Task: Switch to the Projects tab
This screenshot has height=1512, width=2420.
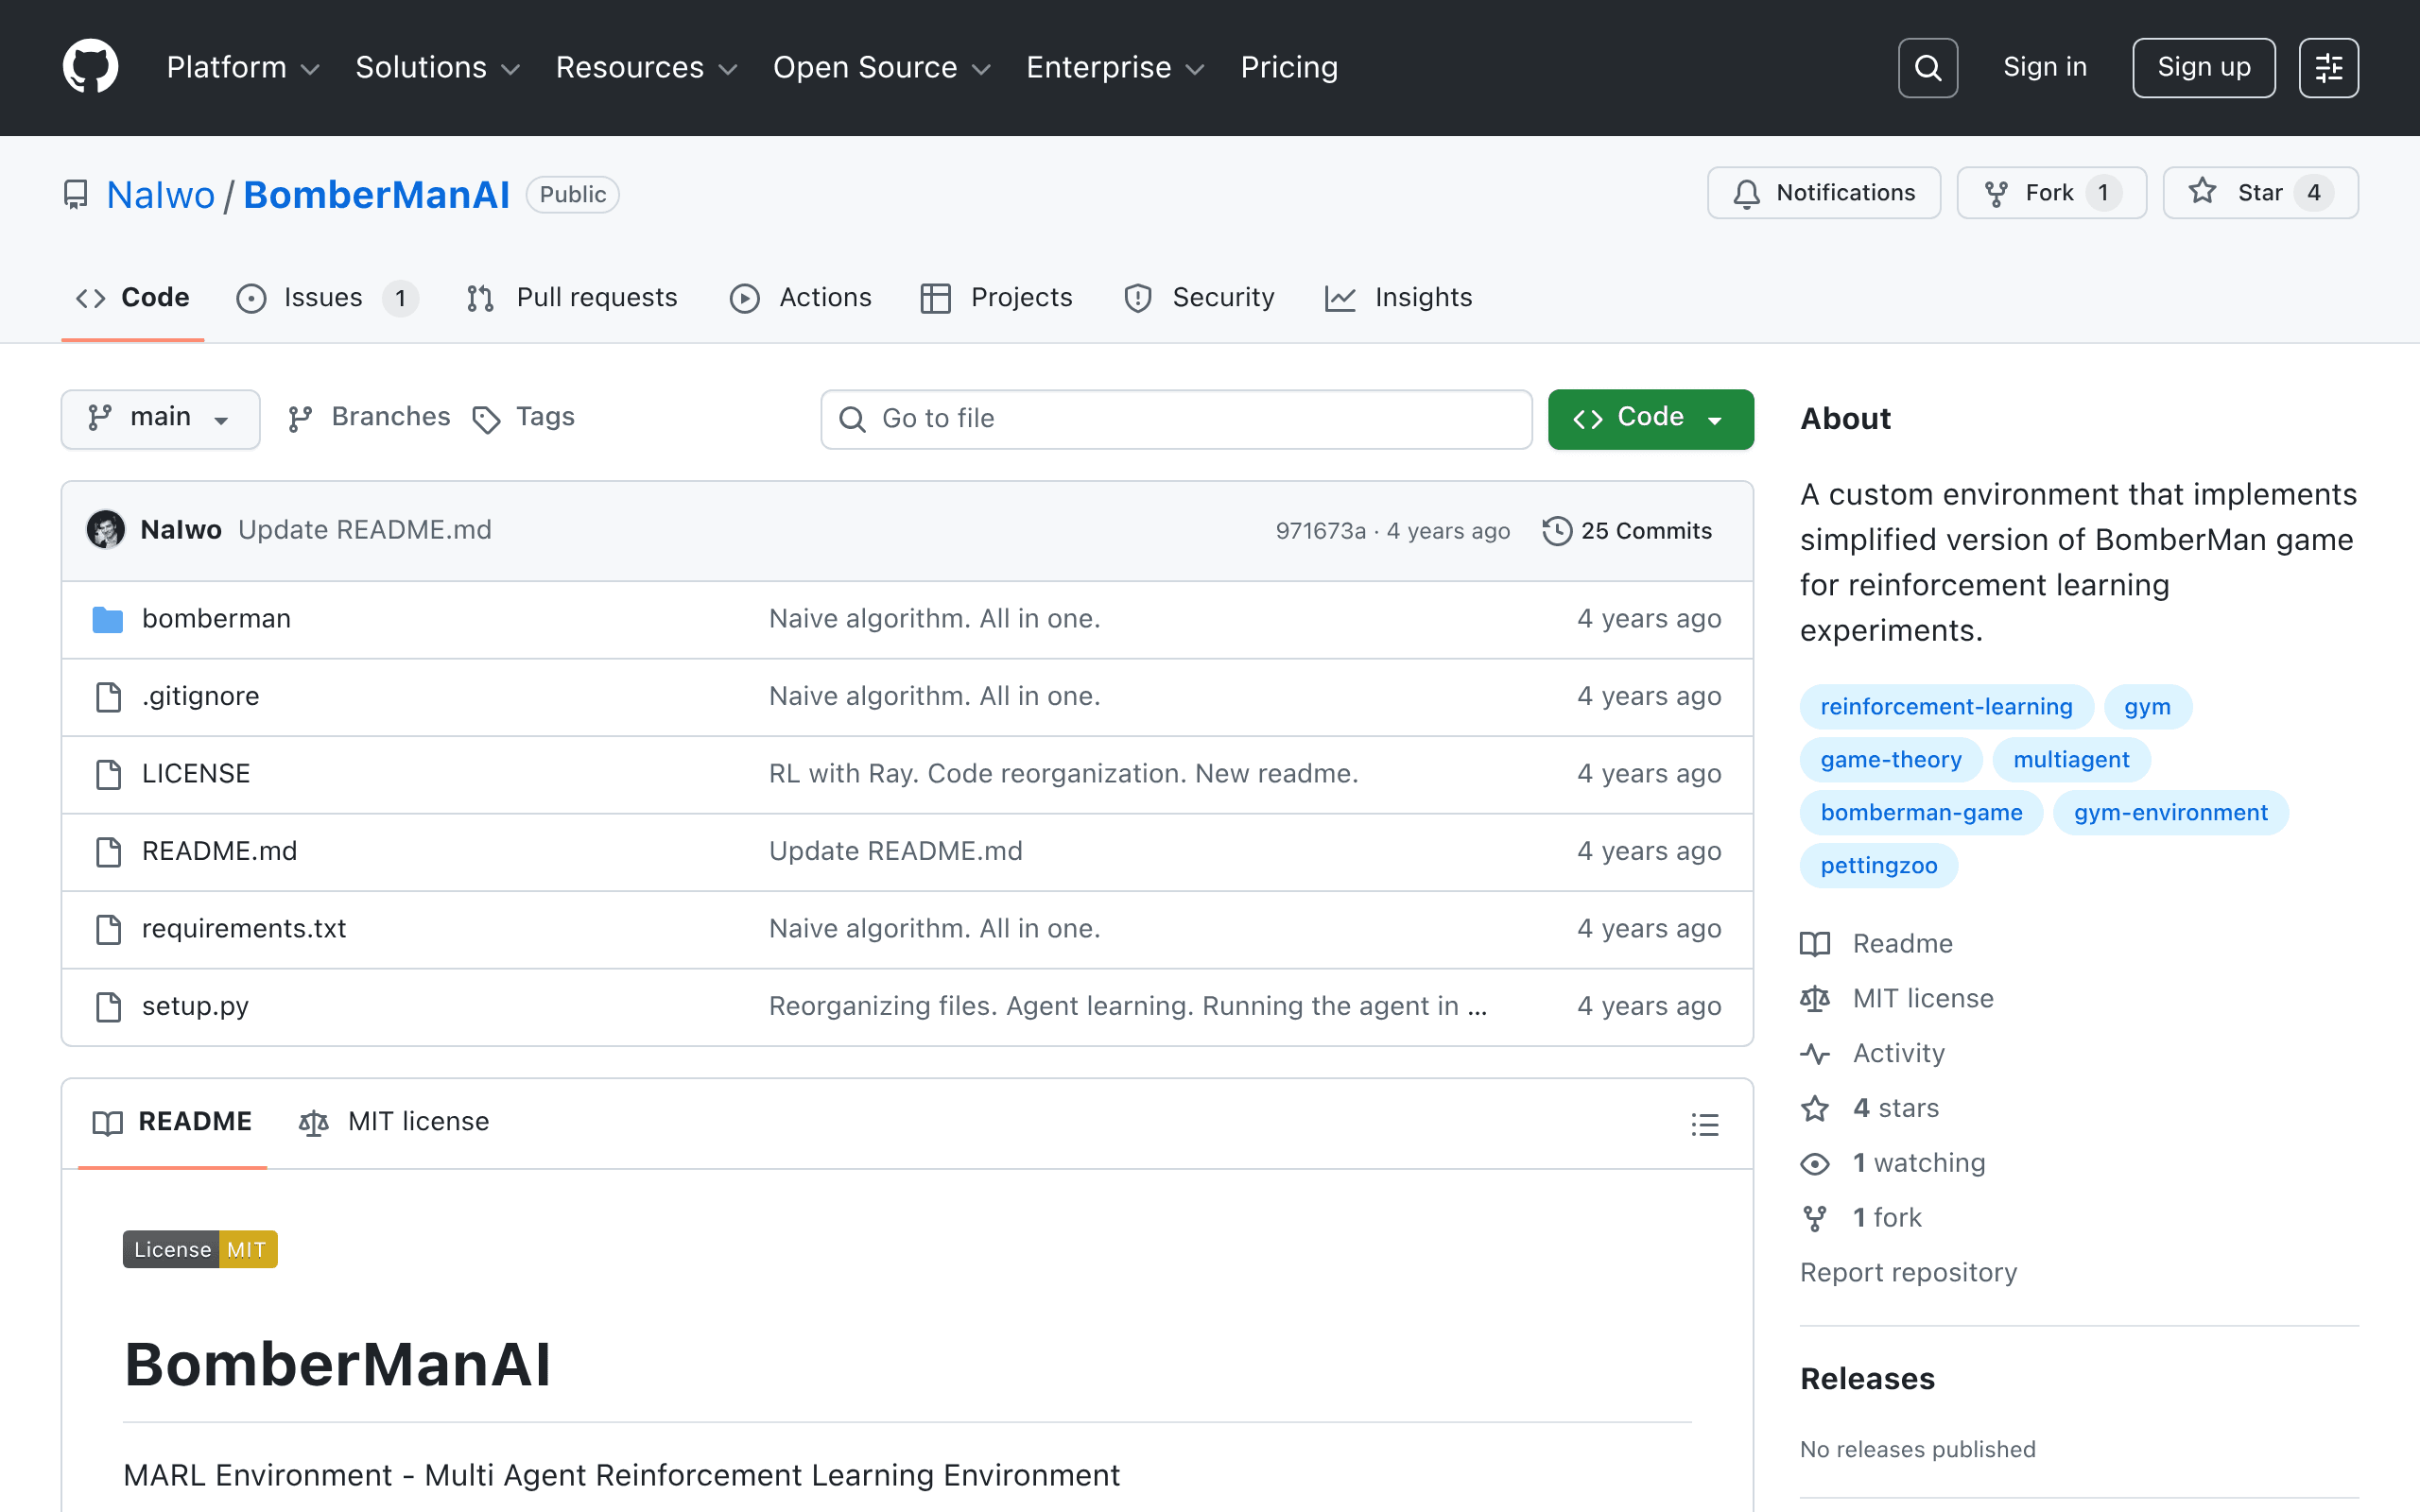Action: [x=997, y=298]
